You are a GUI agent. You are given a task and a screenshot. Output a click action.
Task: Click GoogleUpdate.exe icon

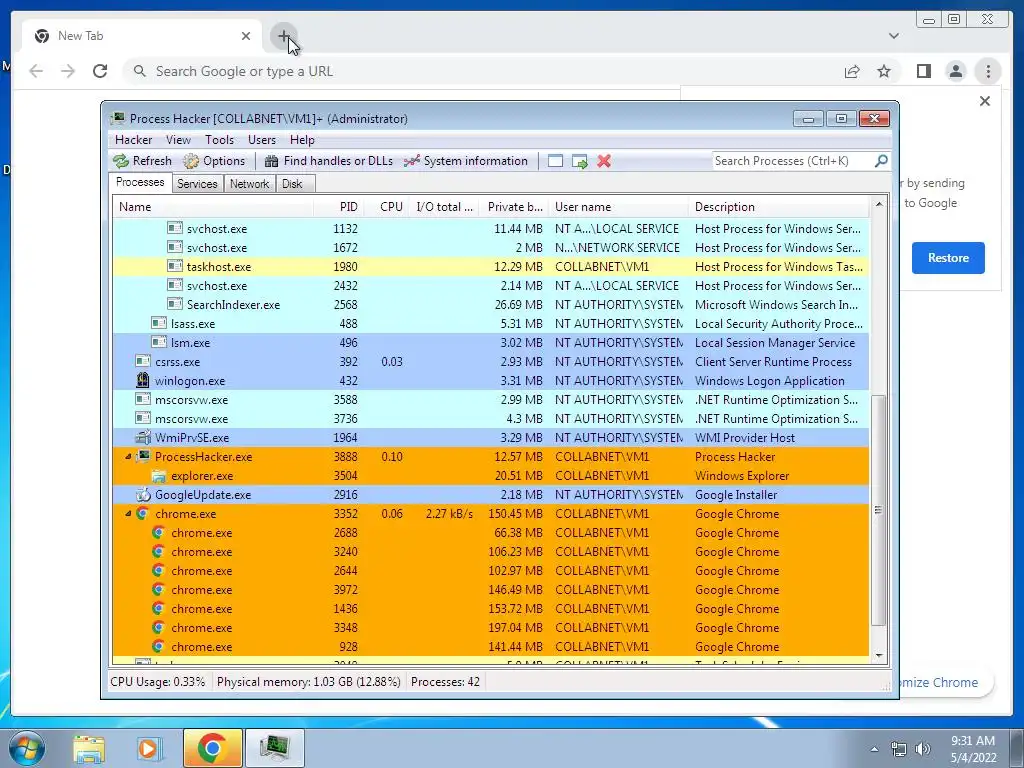tap(142, 494)
